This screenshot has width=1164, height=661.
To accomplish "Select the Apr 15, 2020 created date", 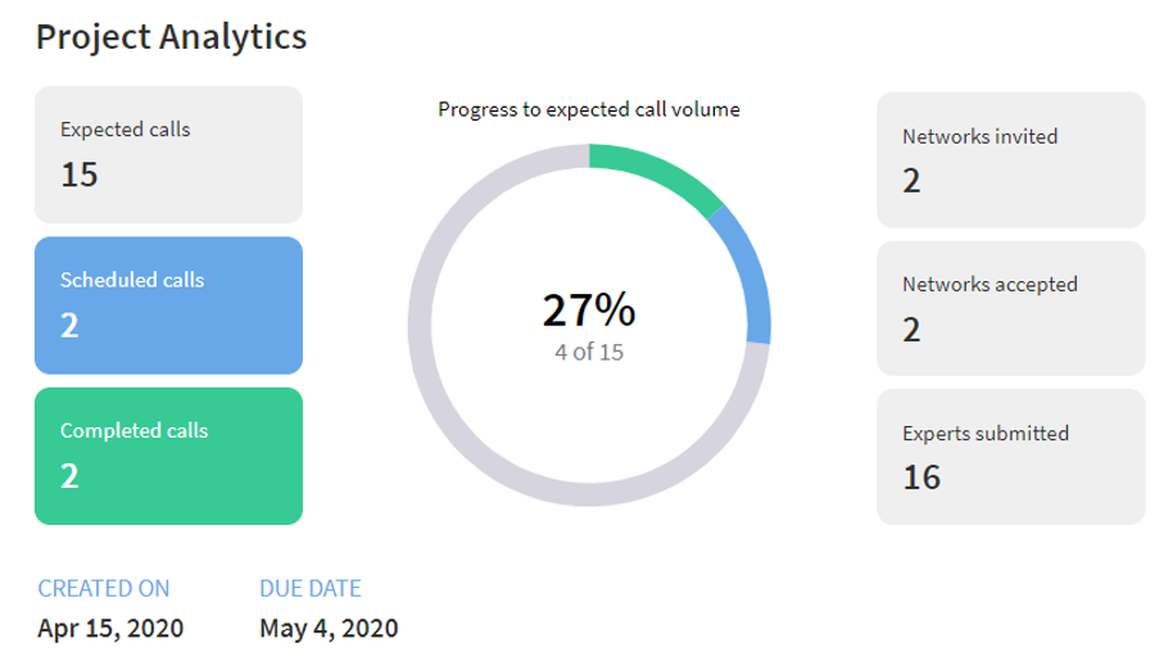I will click(x=110, y=628).
